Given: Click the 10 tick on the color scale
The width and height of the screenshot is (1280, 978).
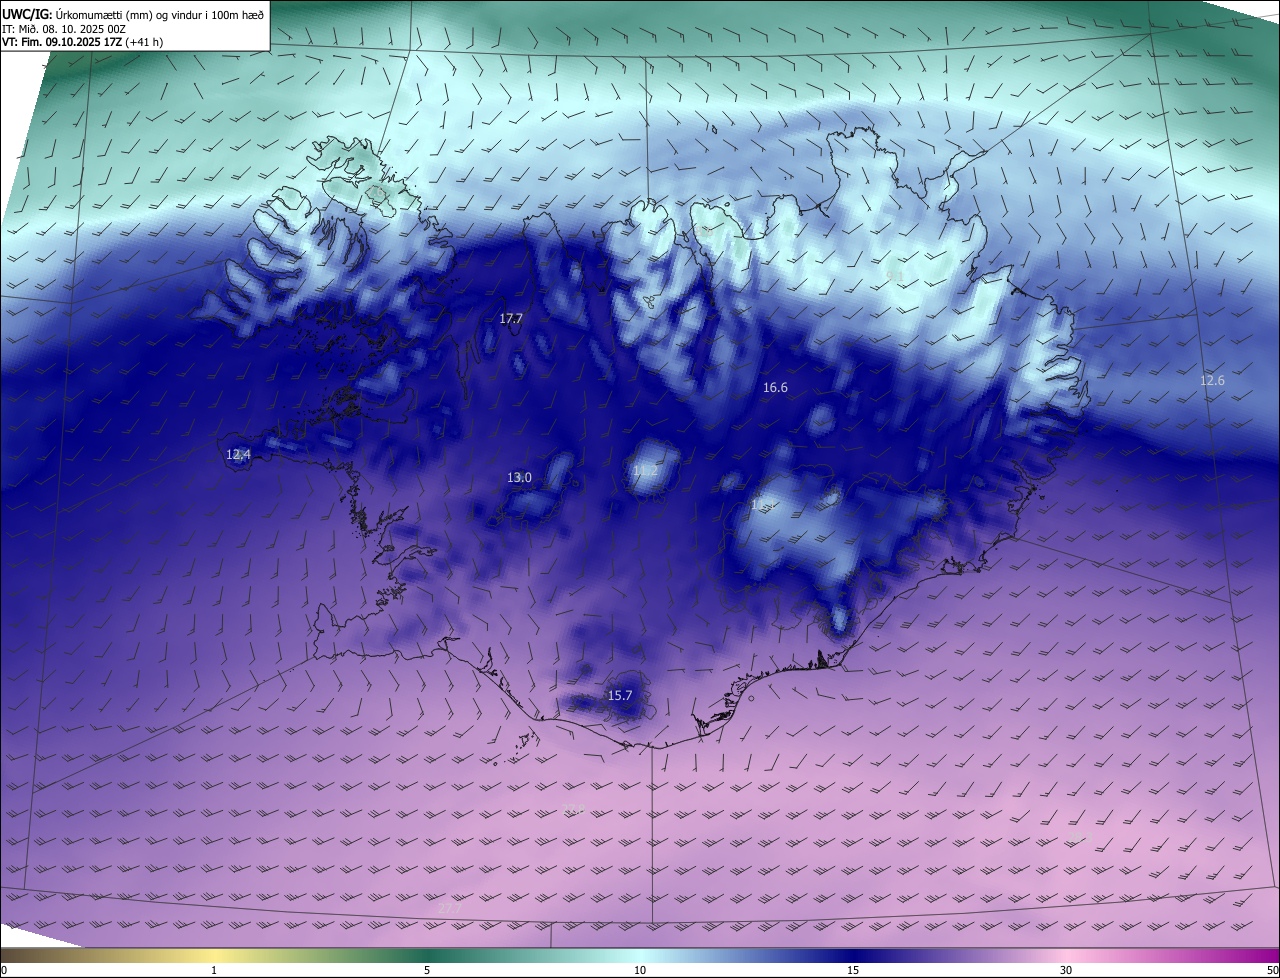Looking at the screenshot, I should [x=640, y=970].
